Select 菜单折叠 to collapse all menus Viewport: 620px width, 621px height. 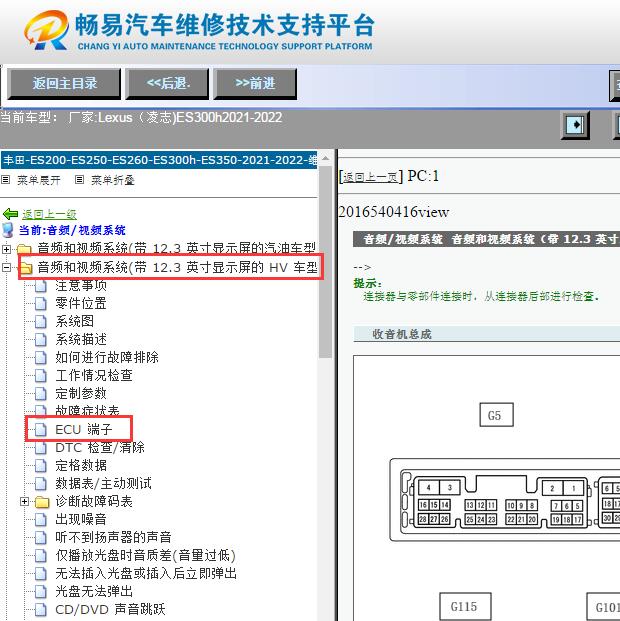pyautogui.click(x=113, y=181)
